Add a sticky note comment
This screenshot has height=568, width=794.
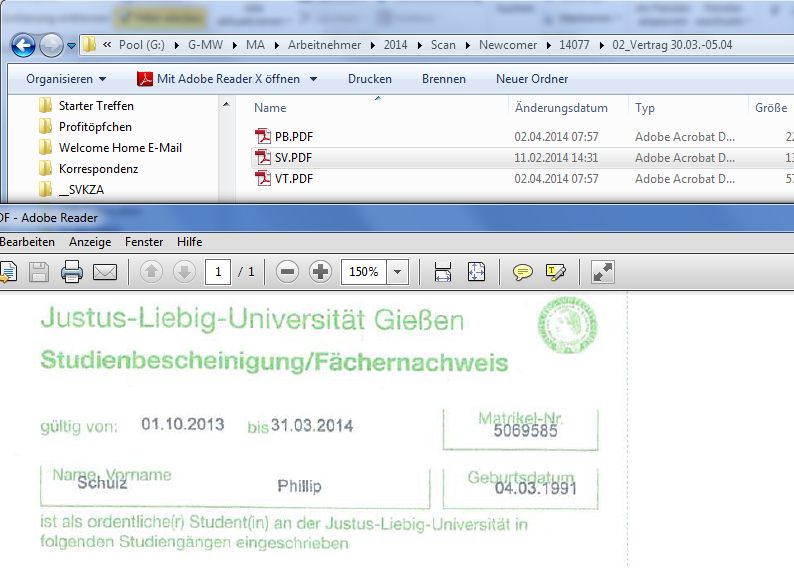[522, 272]
